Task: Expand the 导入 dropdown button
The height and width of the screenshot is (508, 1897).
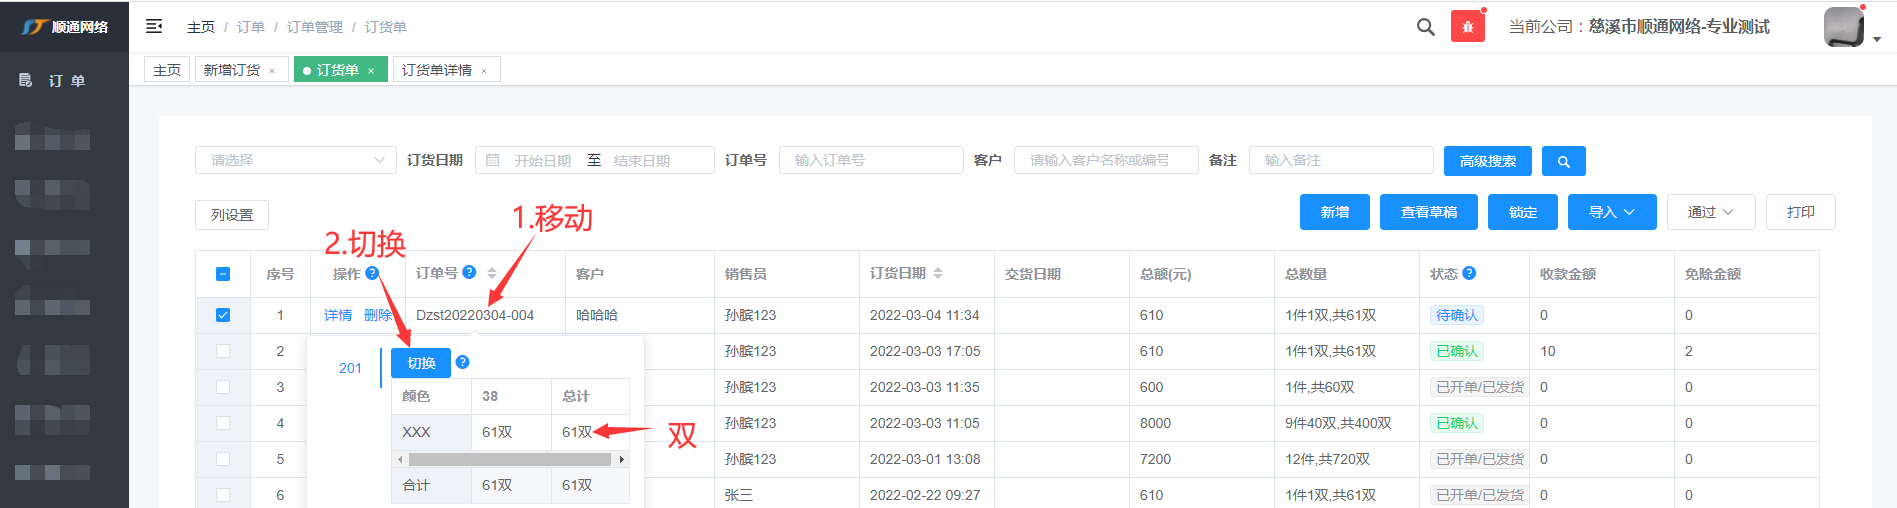Action: (x=1611, y=212)
